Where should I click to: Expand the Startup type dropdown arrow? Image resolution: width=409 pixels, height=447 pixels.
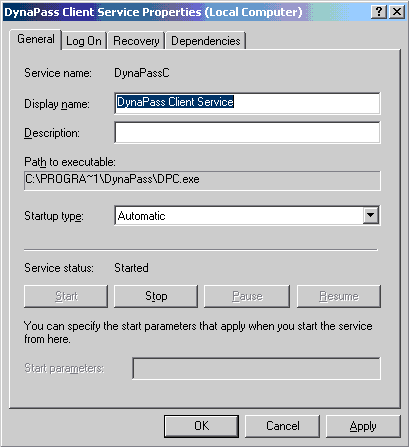371,216
